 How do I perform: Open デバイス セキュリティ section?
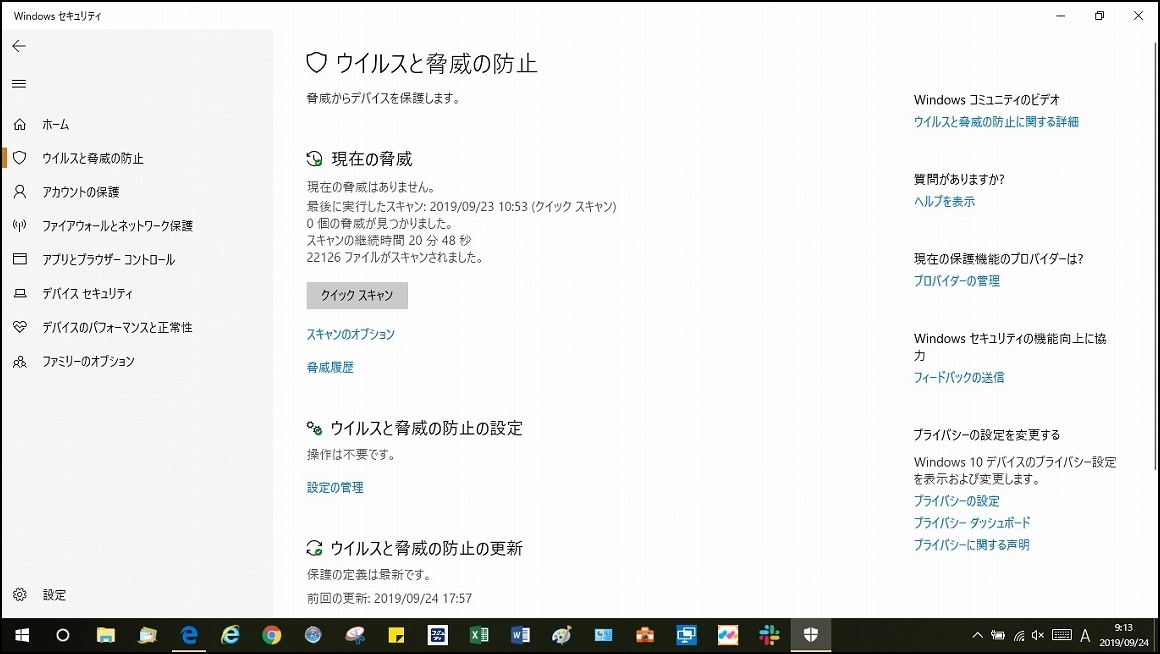point(87,294)
